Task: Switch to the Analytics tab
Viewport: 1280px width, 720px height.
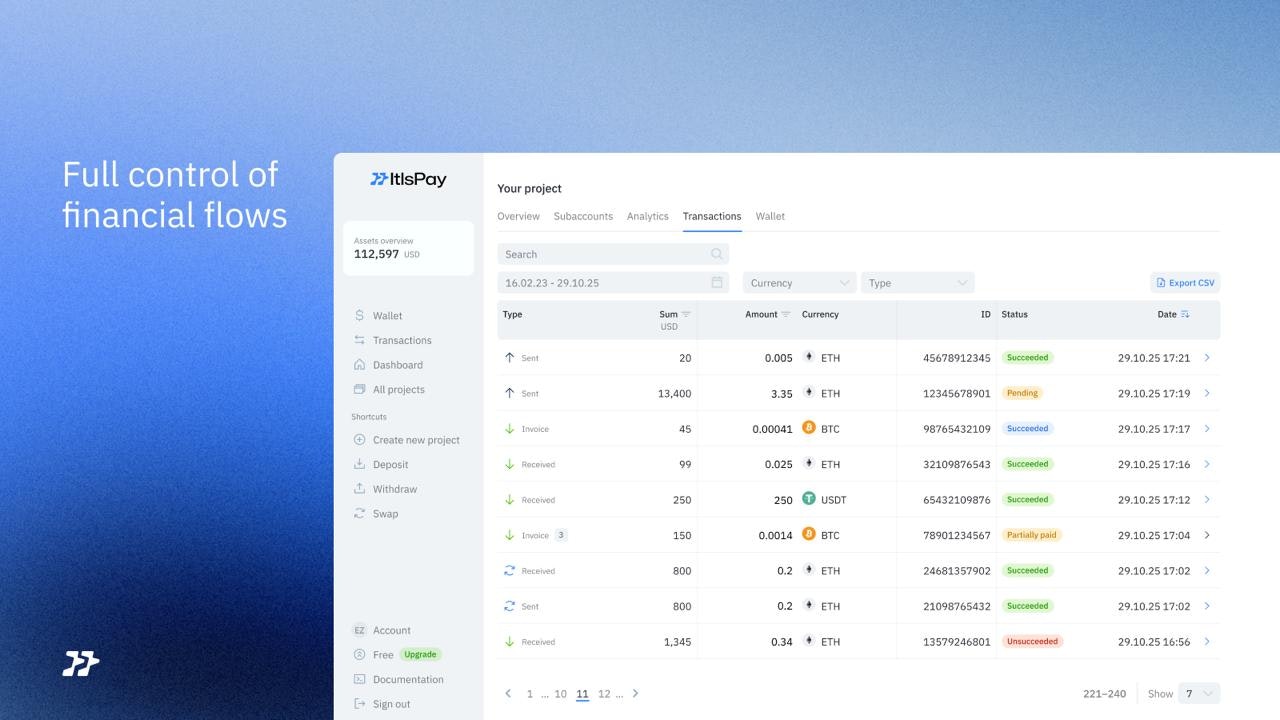Action: coord(647,216)
